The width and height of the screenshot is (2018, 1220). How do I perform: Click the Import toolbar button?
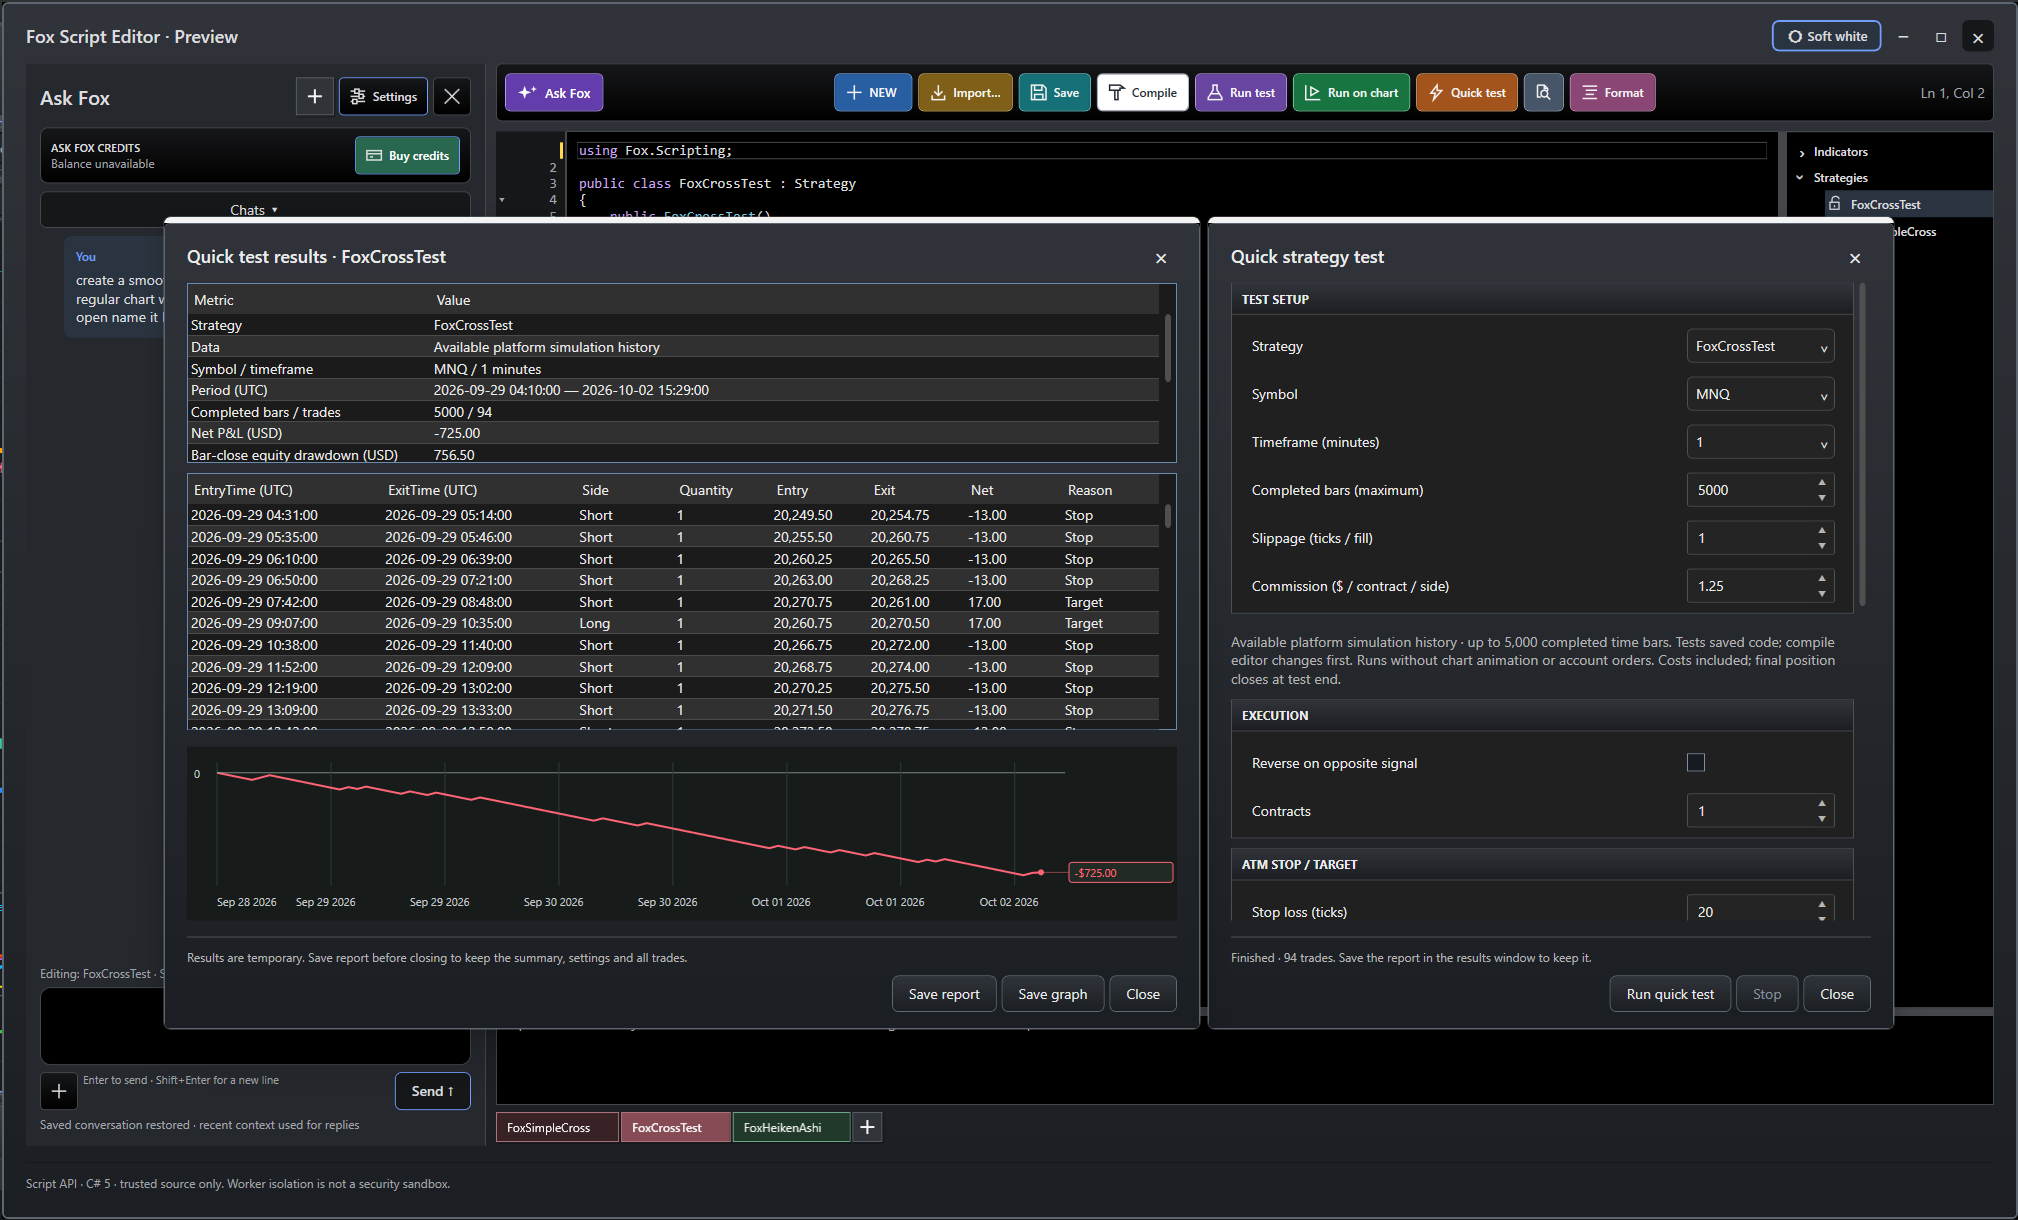[x=965, y=93]
